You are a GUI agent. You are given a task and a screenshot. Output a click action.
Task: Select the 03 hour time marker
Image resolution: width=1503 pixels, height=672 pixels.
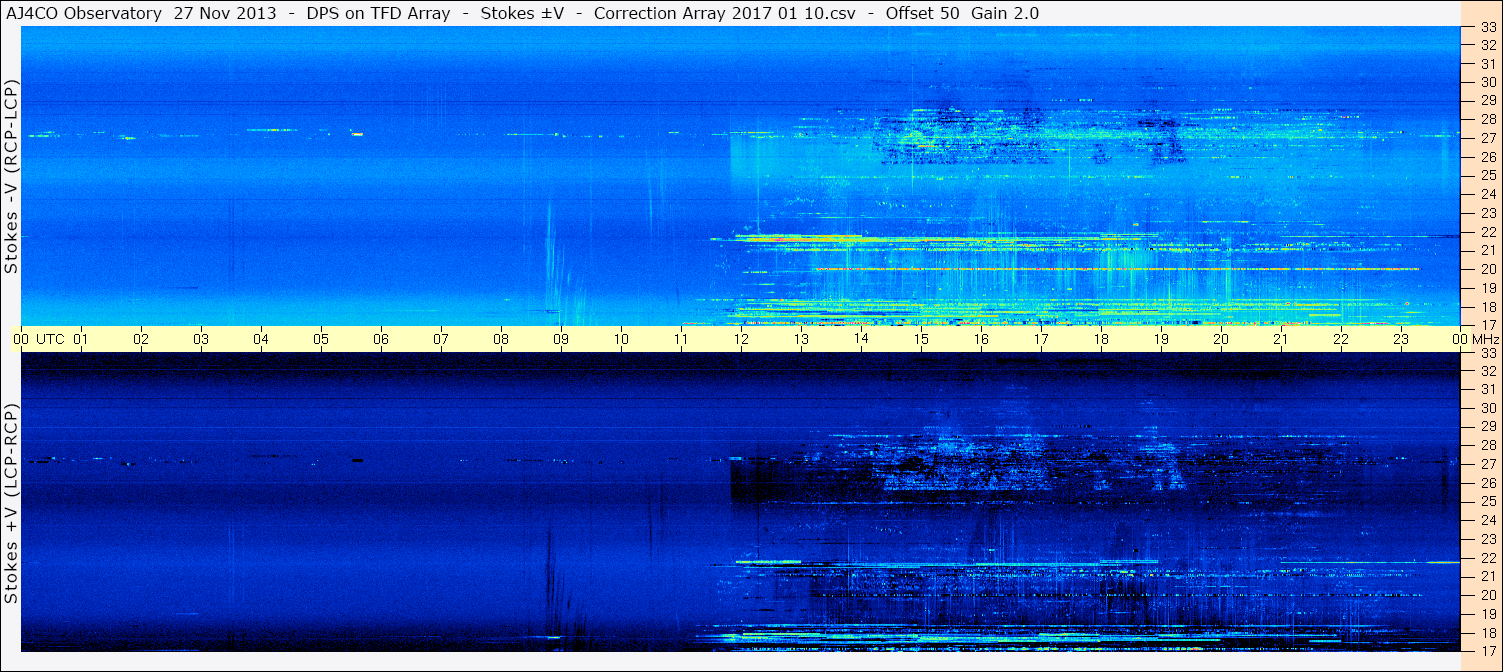pyautogui.click(x=201, y=339)
